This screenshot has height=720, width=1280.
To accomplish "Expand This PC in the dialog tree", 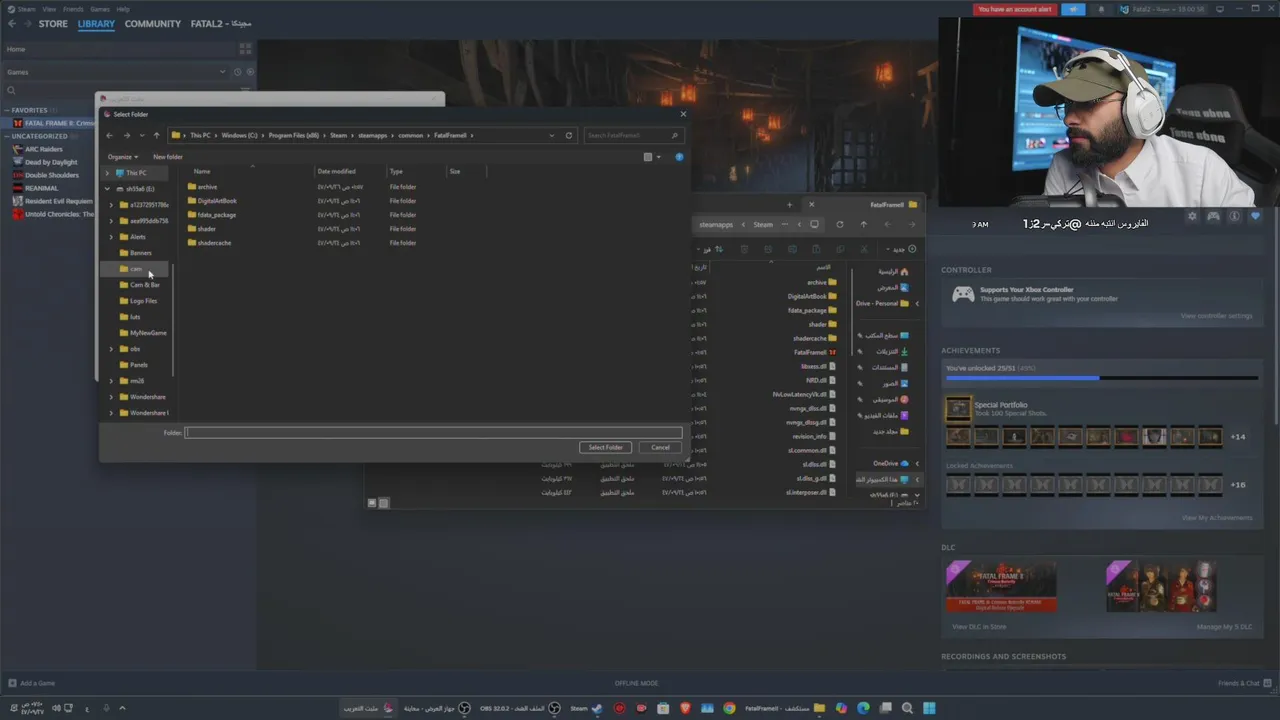I will [x=107, y=173].
